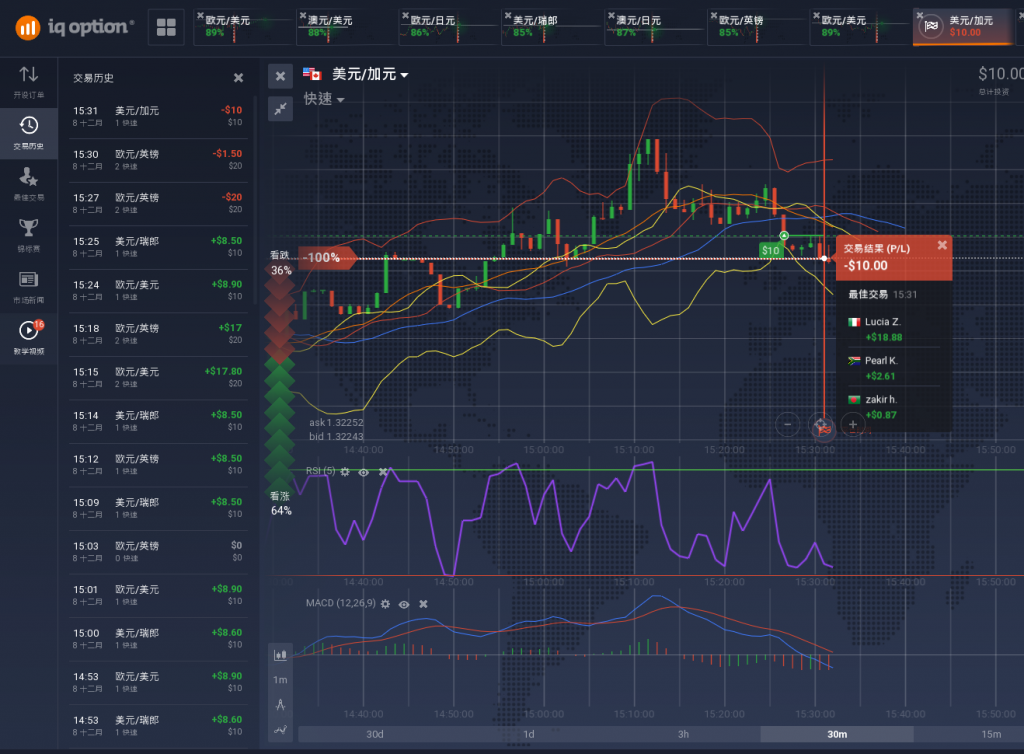Open the 教学视频 (tutorial videos) sidebar icon
Image resolution: width=1024 pixels, height=754 pixels.
[x=29, y=337]
